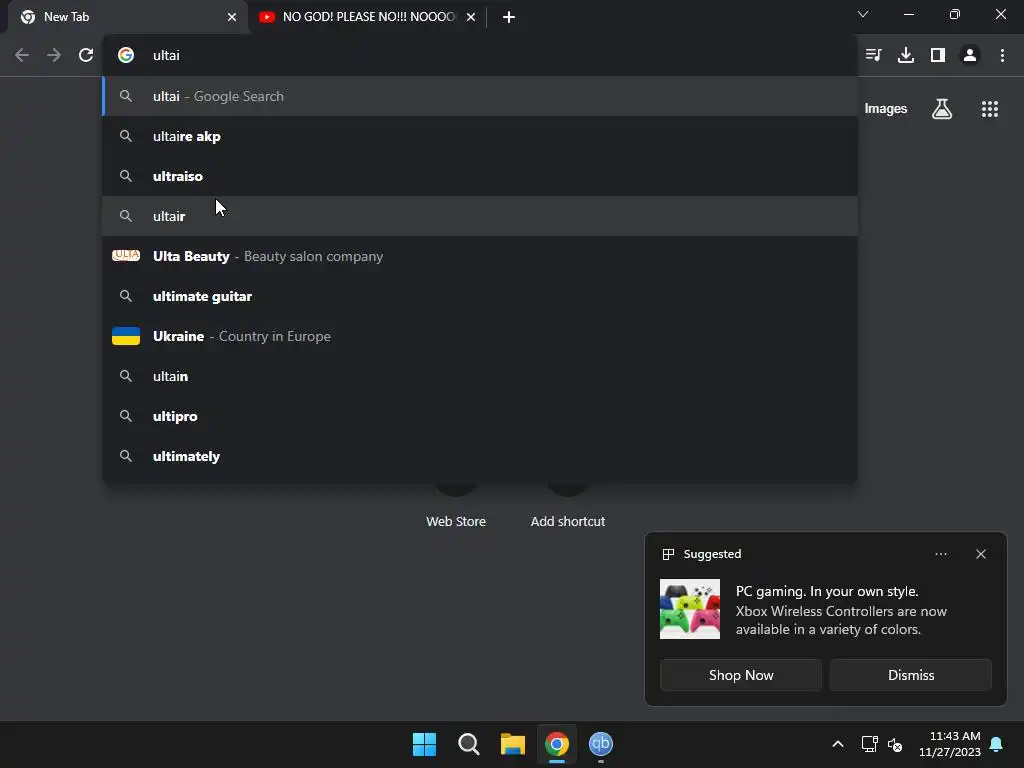Open the notification bell in the taskbar

[x=996, y=744]
